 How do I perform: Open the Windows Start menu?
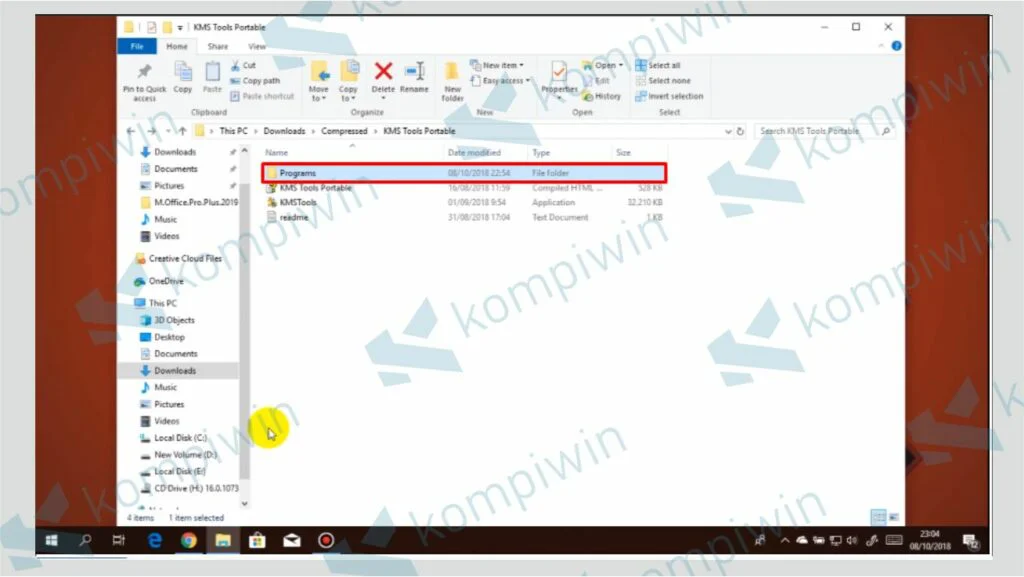pyautogui.click(x=52, y=540)
